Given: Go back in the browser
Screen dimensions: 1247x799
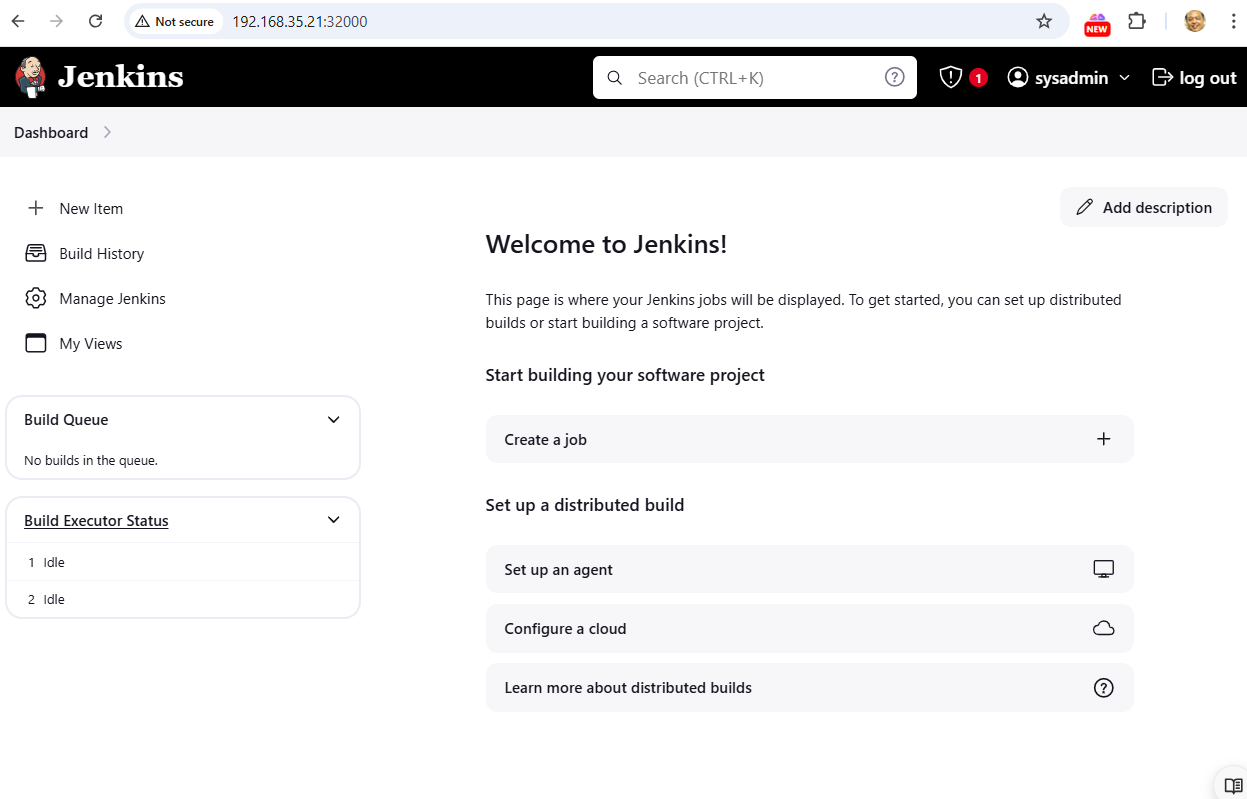Looking at the screenshot, I should coord(18,21).
